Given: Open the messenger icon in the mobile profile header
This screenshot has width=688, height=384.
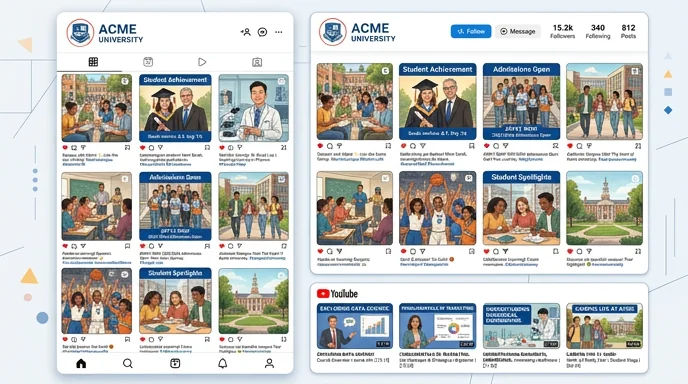Looking at the screenshot, I should (x=262, y=32).
